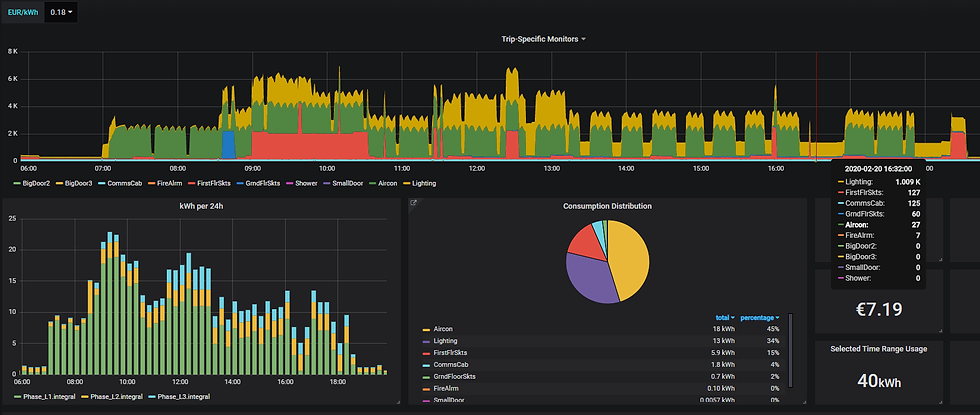Click the BigDoor2 legend color line icon
Image resolution: width=980 pixels, height=415 pixels.
[x=17, y=184]
